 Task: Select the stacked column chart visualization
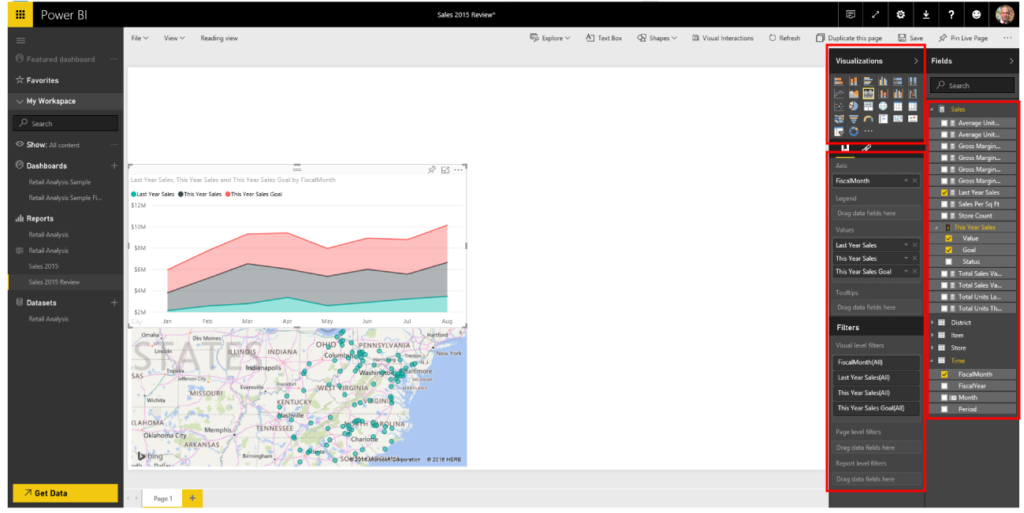point(854,81)
